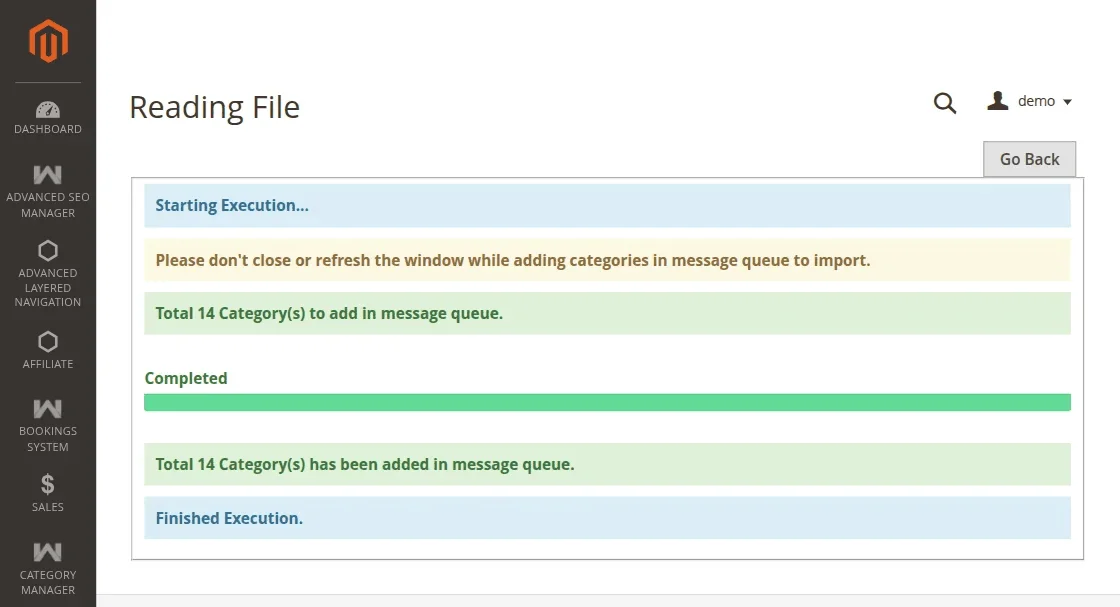The width and height of the screenshot is (1120, 607).
Task: Select the Dashboard menu entry
Action: click(47, 120)
